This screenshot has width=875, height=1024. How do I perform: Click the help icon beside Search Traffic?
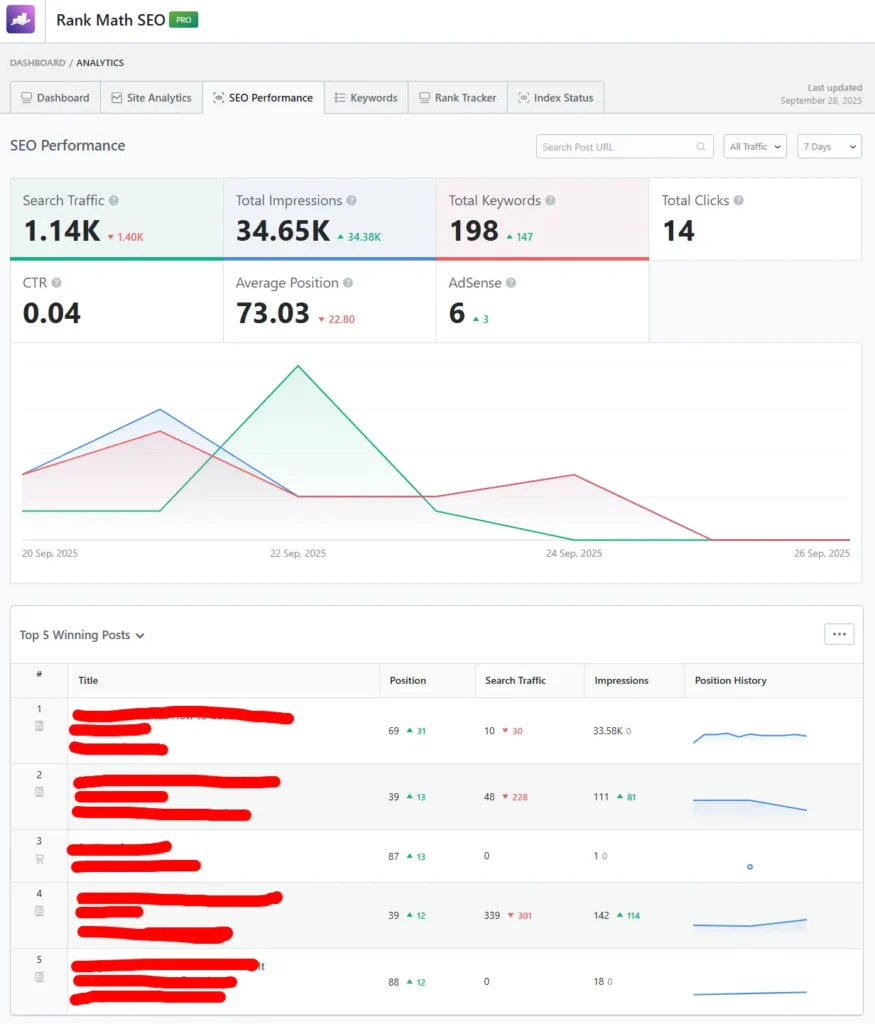114,201
